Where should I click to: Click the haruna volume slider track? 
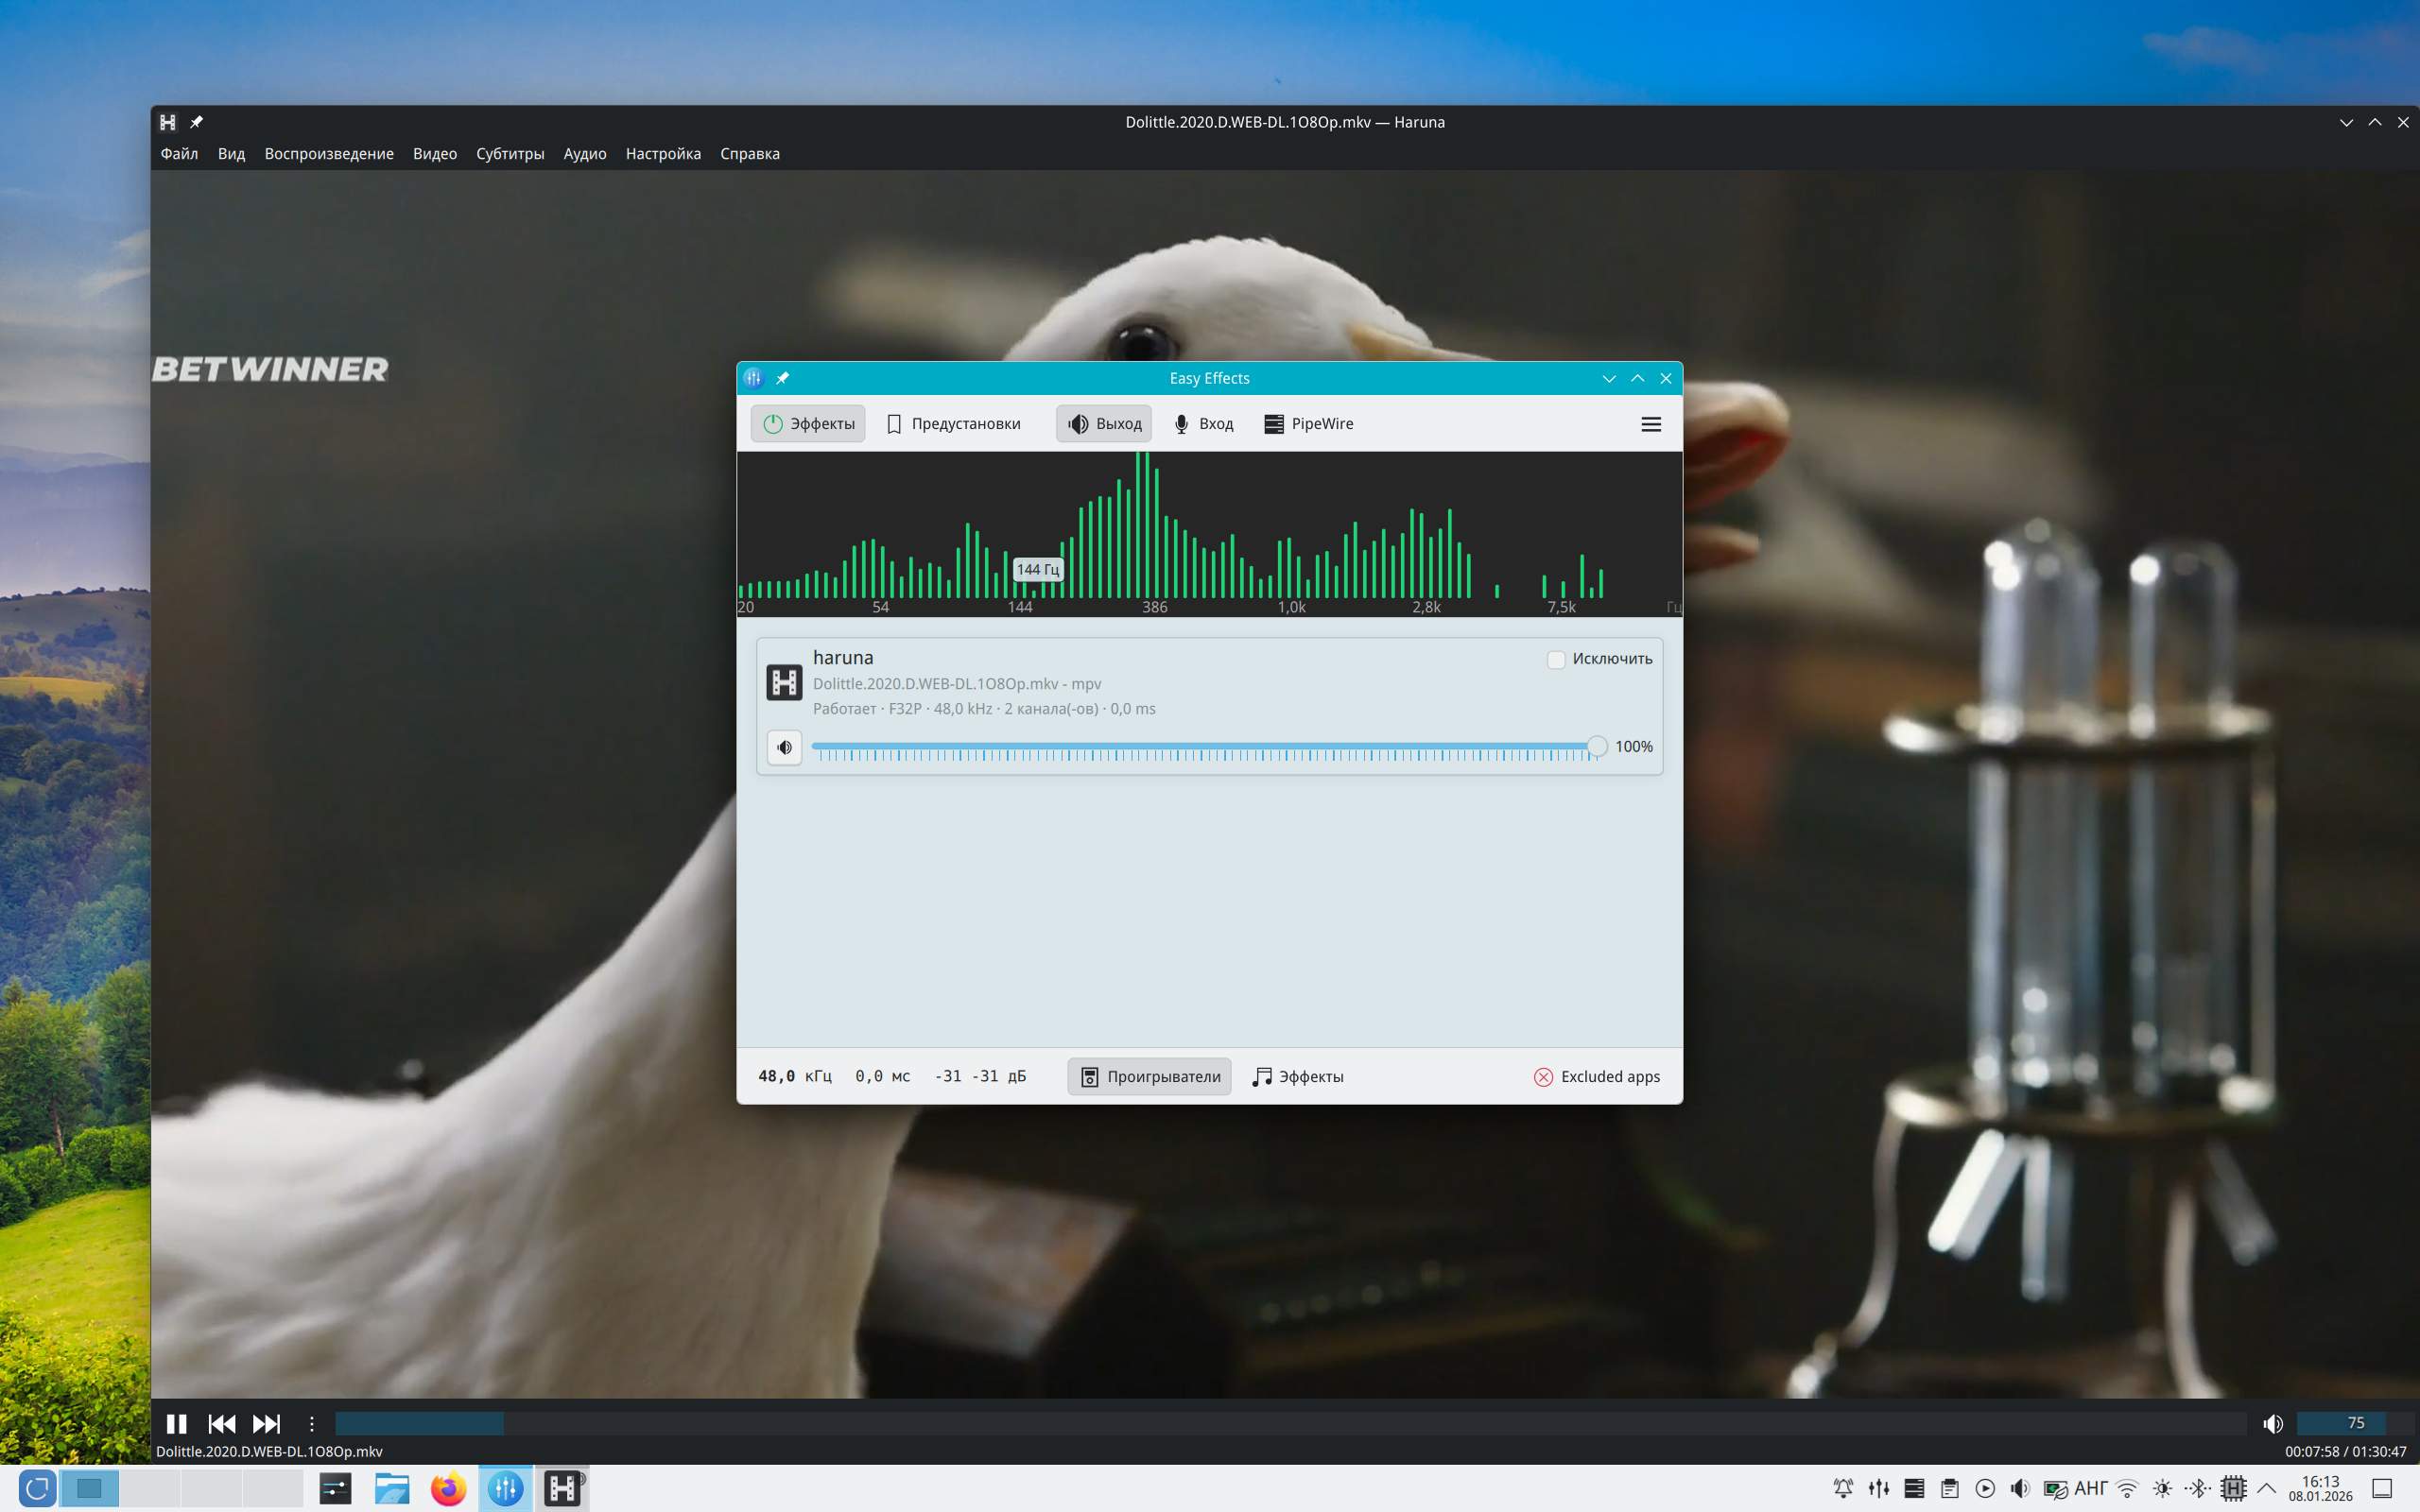1200,746
